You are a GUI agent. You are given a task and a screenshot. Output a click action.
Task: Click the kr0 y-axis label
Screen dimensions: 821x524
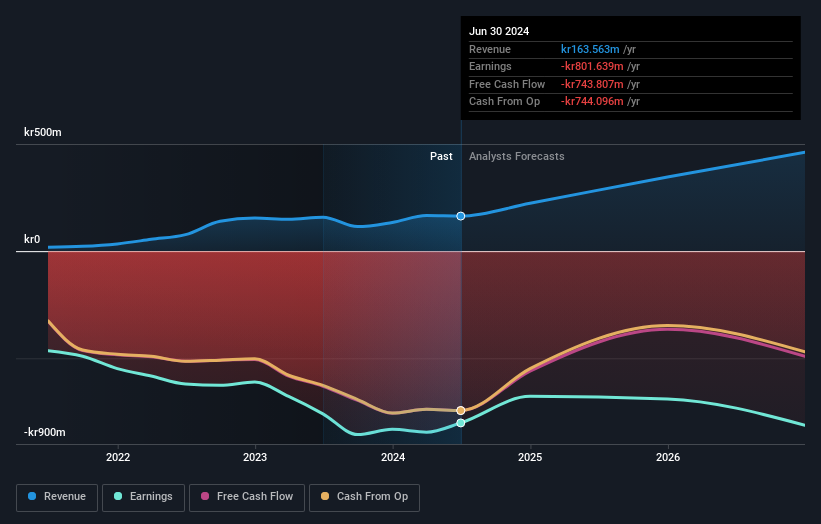[32, 239]
